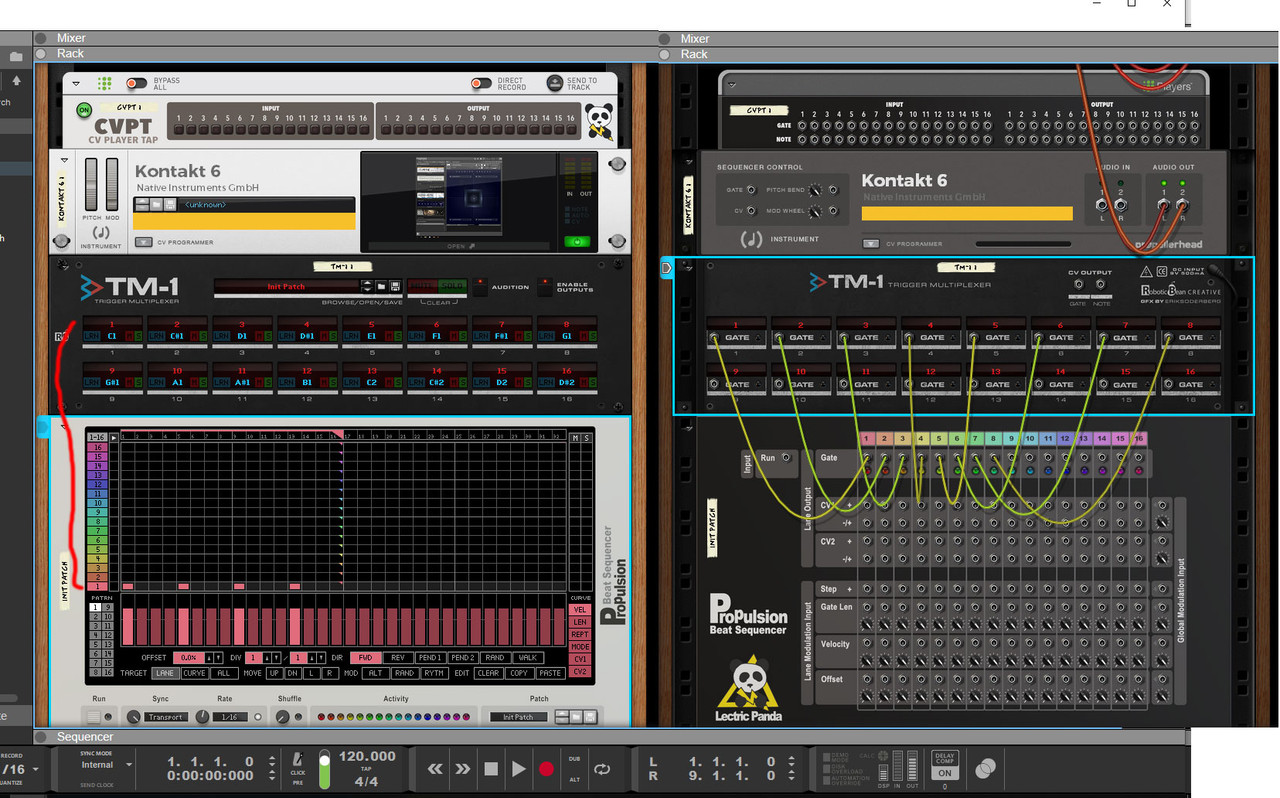Click the Kontakt 6 Pitch wheel
Screen dimensions: 1280x798
point(92,184)
